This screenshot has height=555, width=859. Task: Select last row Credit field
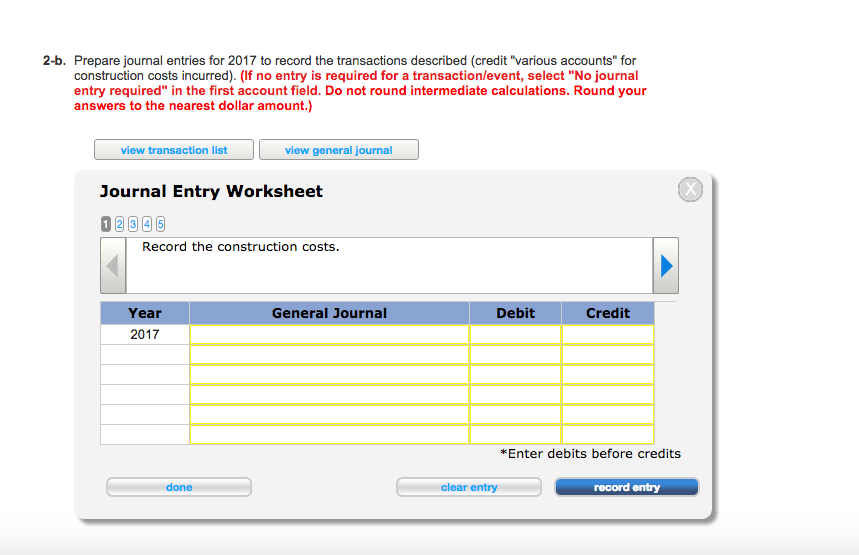pos(608,434)
